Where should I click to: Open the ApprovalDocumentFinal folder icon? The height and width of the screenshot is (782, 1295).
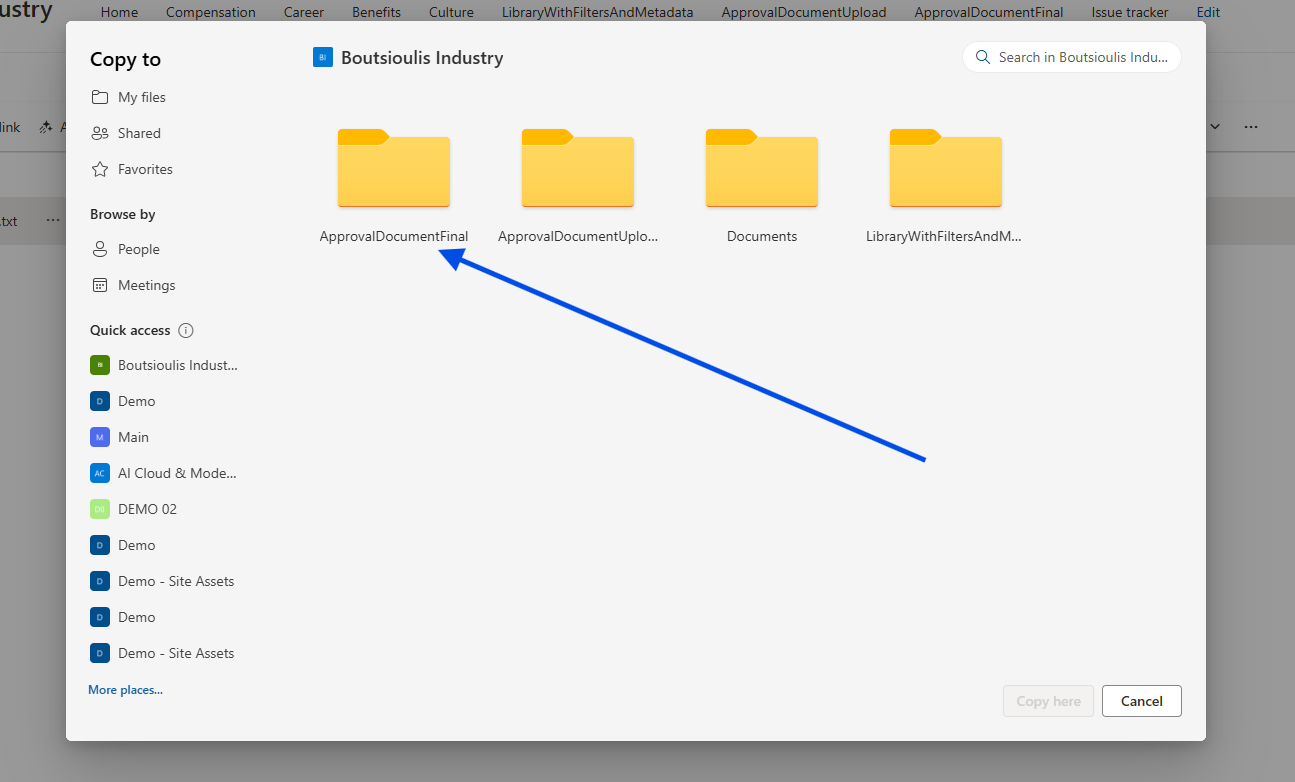pos(393,169)
